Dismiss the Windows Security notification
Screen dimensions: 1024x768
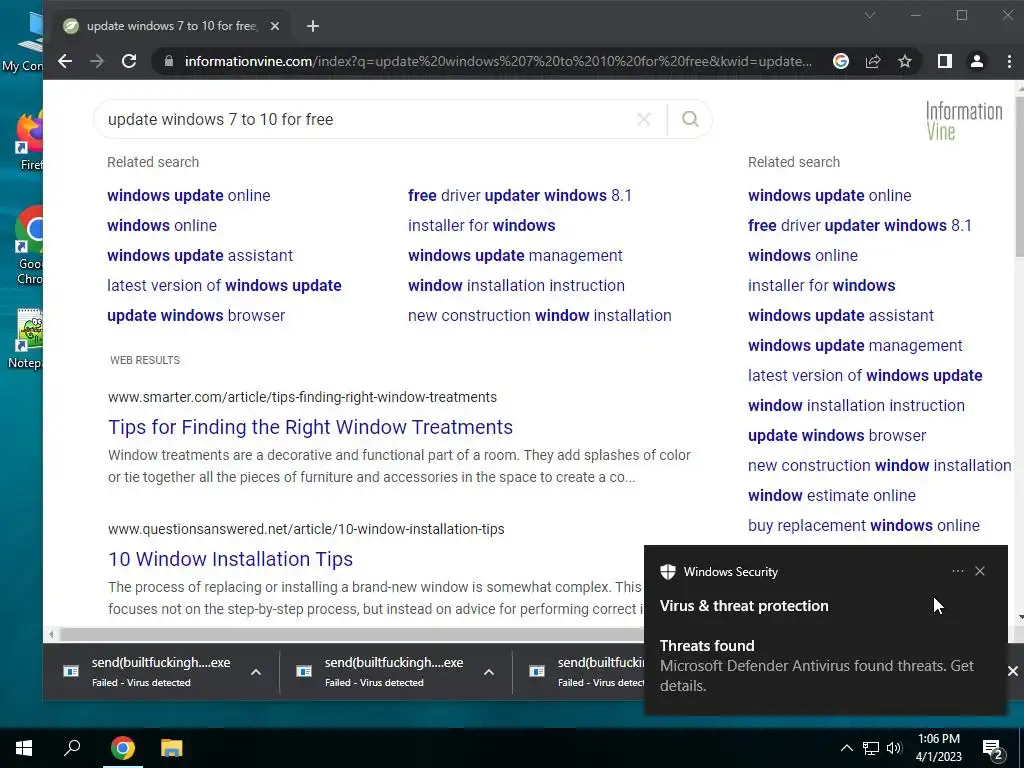coord(980,571)
